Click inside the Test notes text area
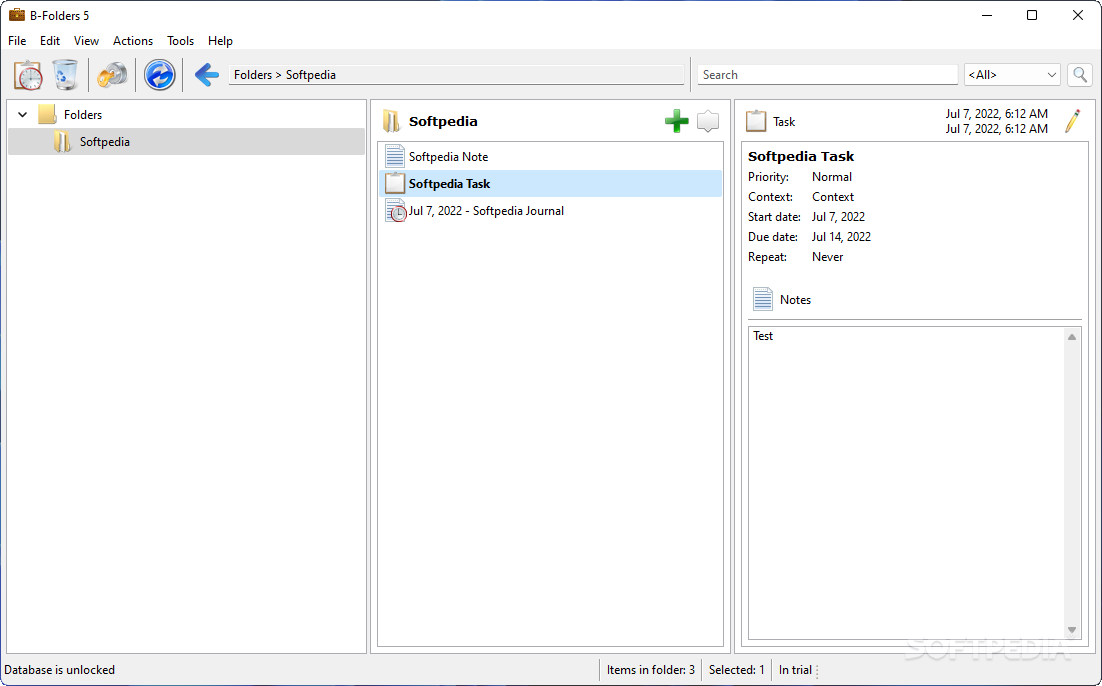The height and width of the screenshot is (686, 1102). coord(907,482)
